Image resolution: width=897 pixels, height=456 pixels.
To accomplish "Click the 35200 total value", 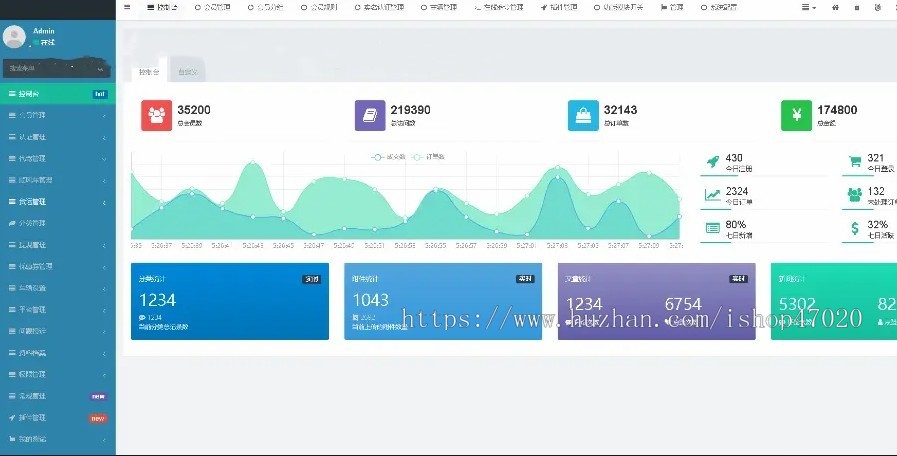I will tap(194, 110).
